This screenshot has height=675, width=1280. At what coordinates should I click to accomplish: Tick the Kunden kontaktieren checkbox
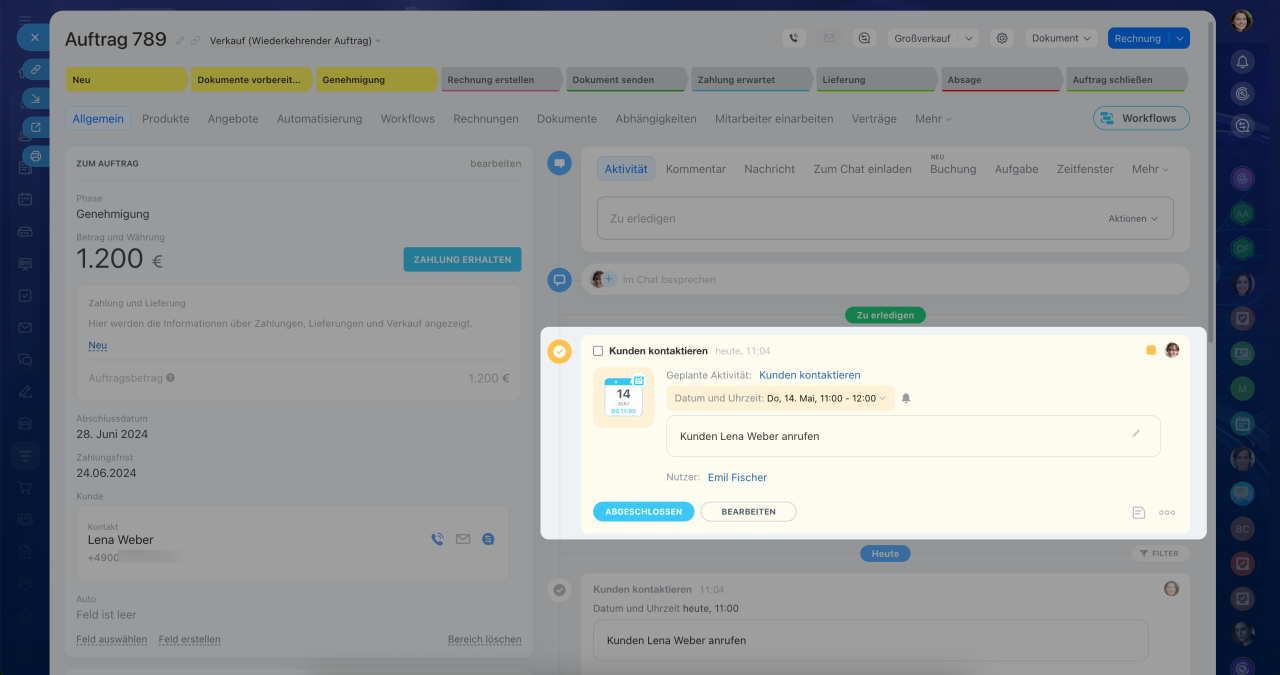tap(598, 351)
